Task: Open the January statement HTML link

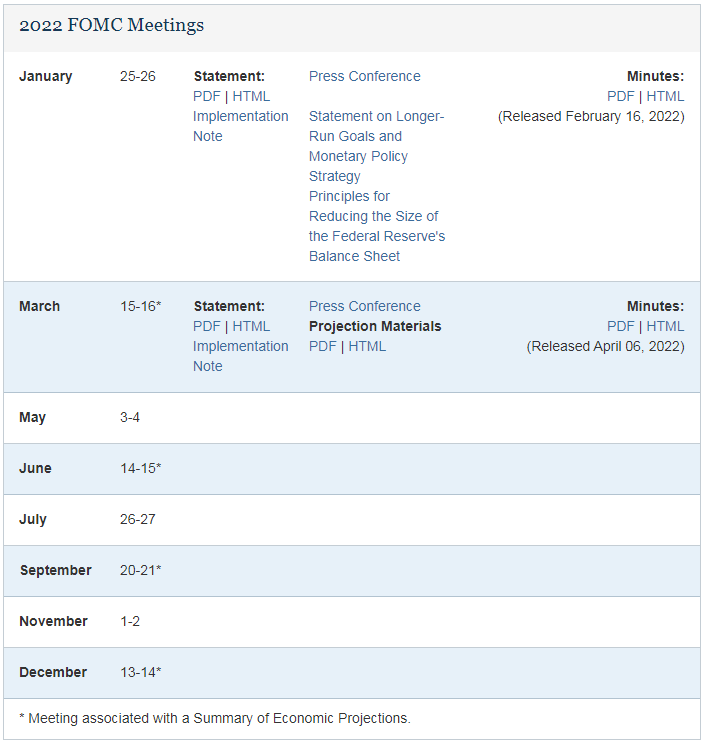Action: coord(251,96)
